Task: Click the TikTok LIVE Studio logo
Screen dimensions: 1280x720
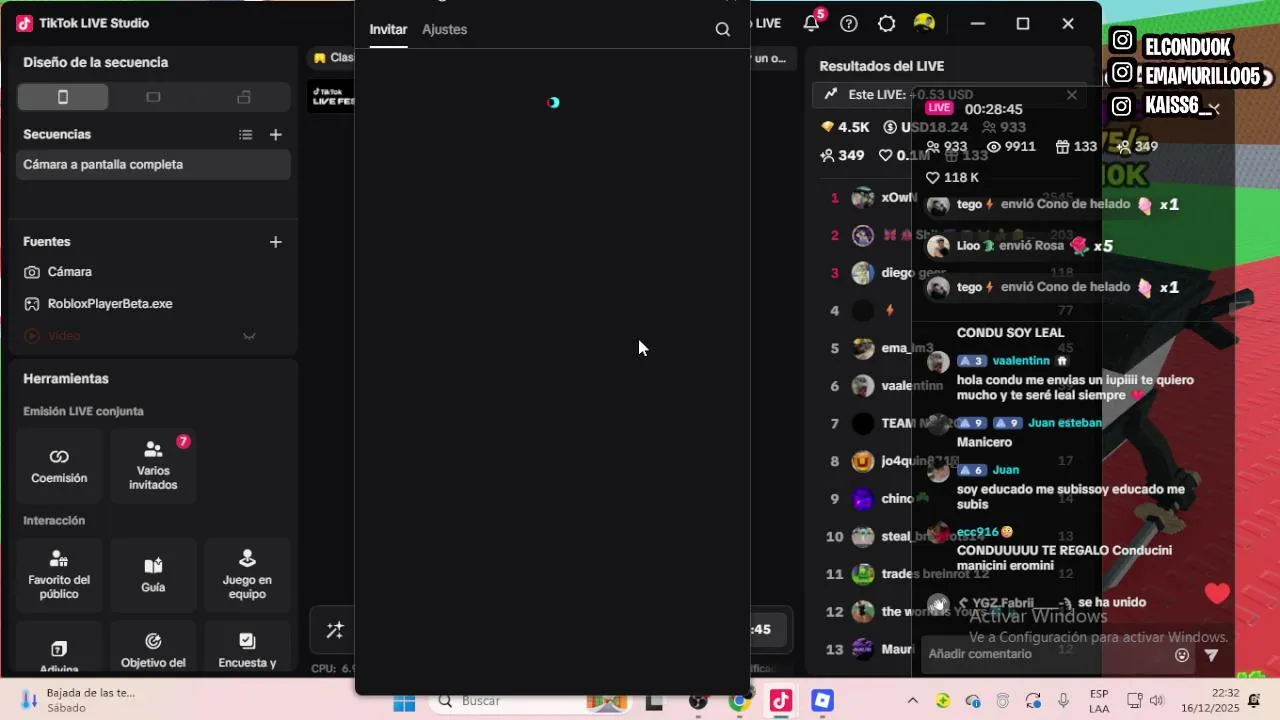Action: 24,23
